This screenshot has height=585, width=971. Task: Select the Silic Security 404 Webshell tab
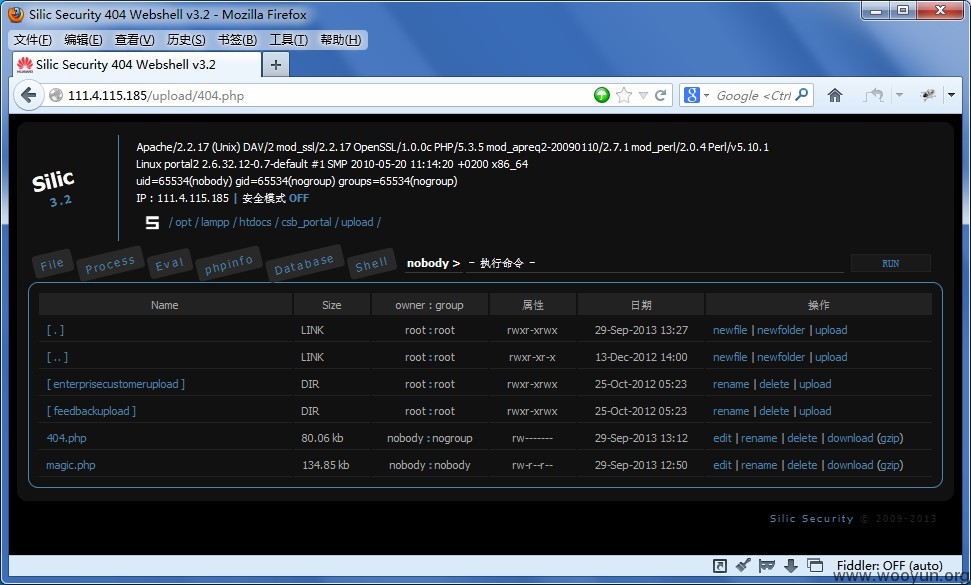point(136,64)
